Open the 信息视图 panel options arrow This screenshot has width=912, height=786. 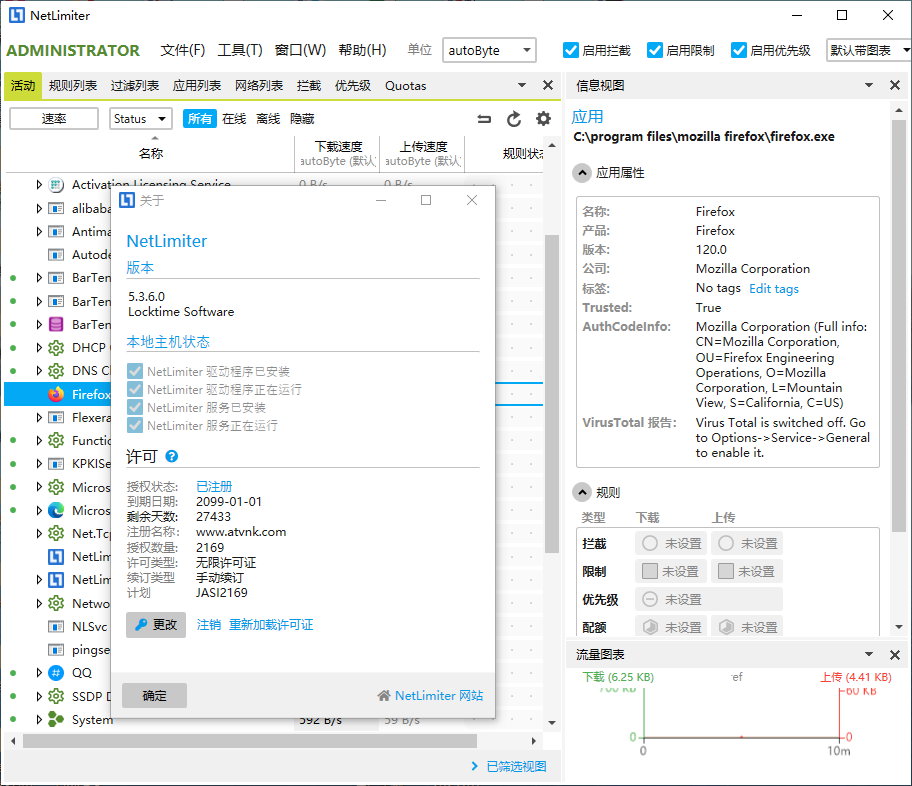[x=869, y=86]
